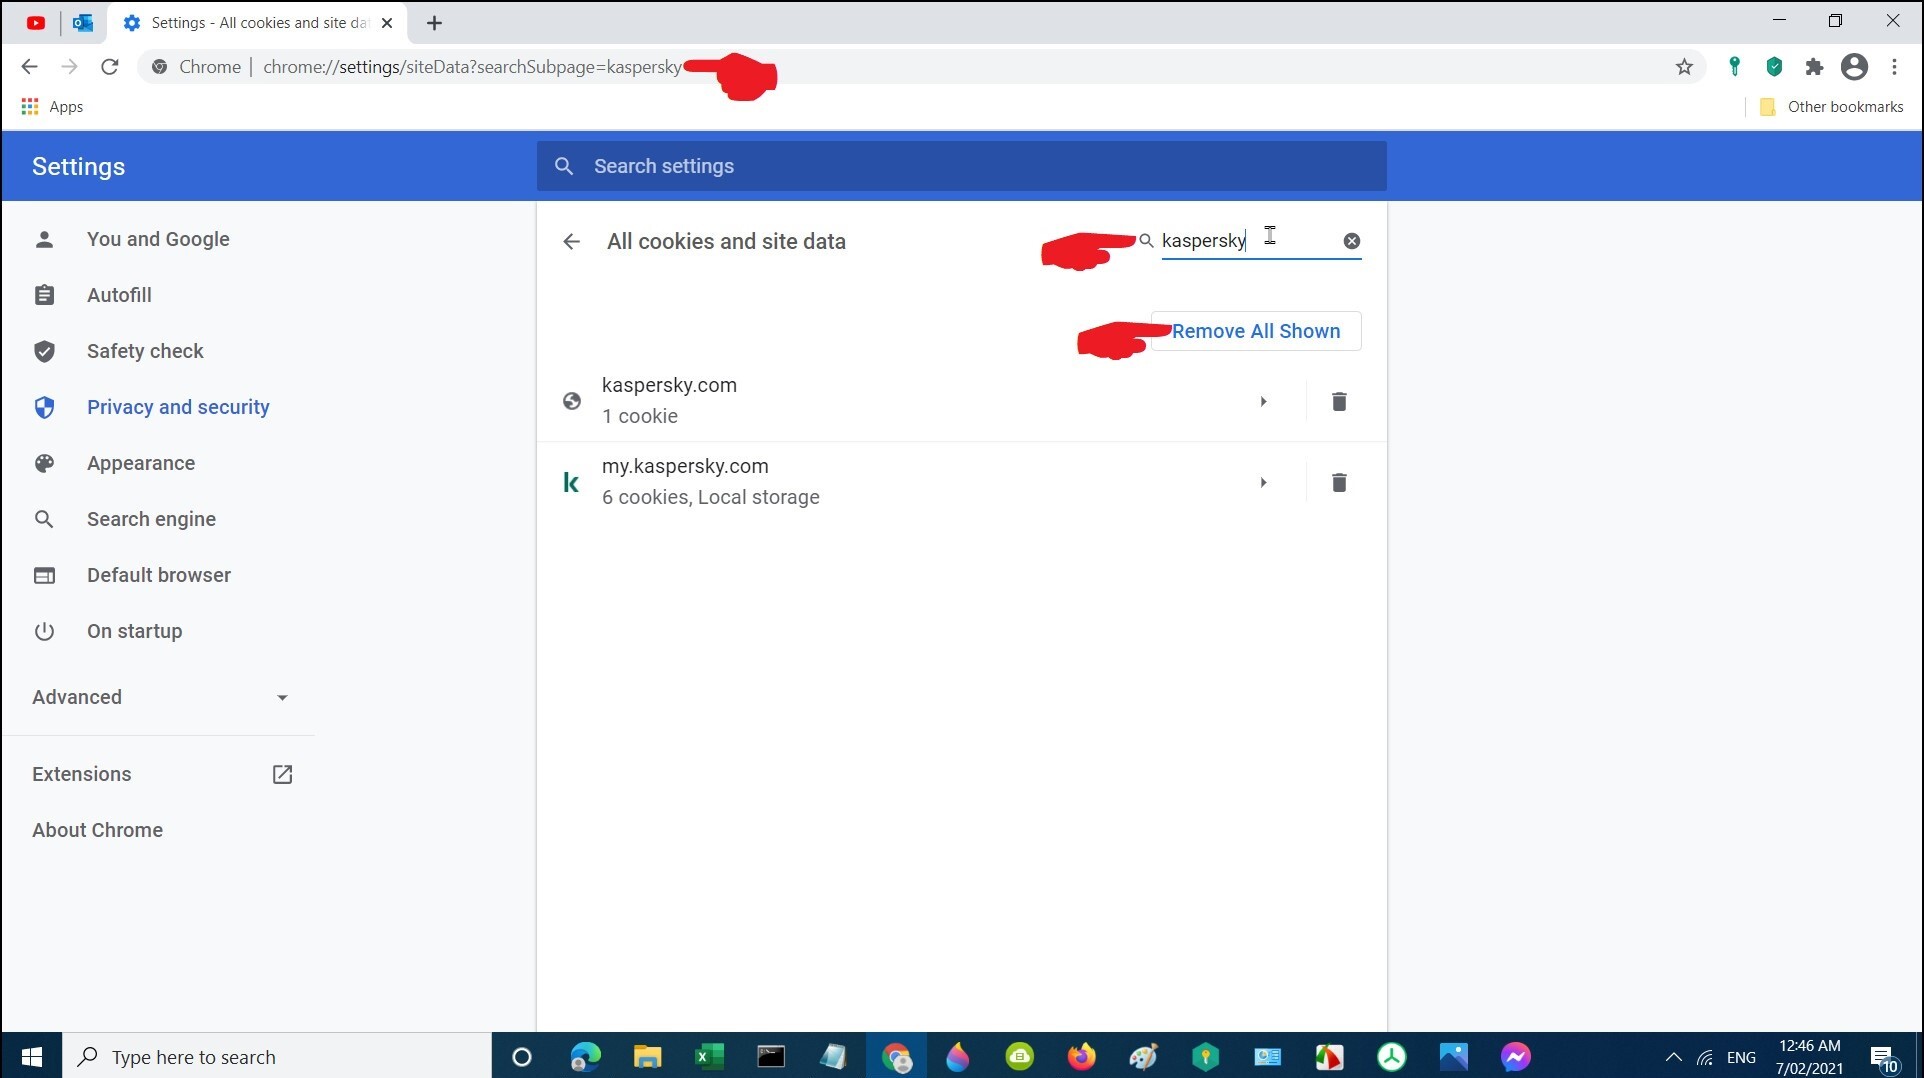Open Appearance settings section
This screenshot has width=1924, height=1078.
coord(141,463)
